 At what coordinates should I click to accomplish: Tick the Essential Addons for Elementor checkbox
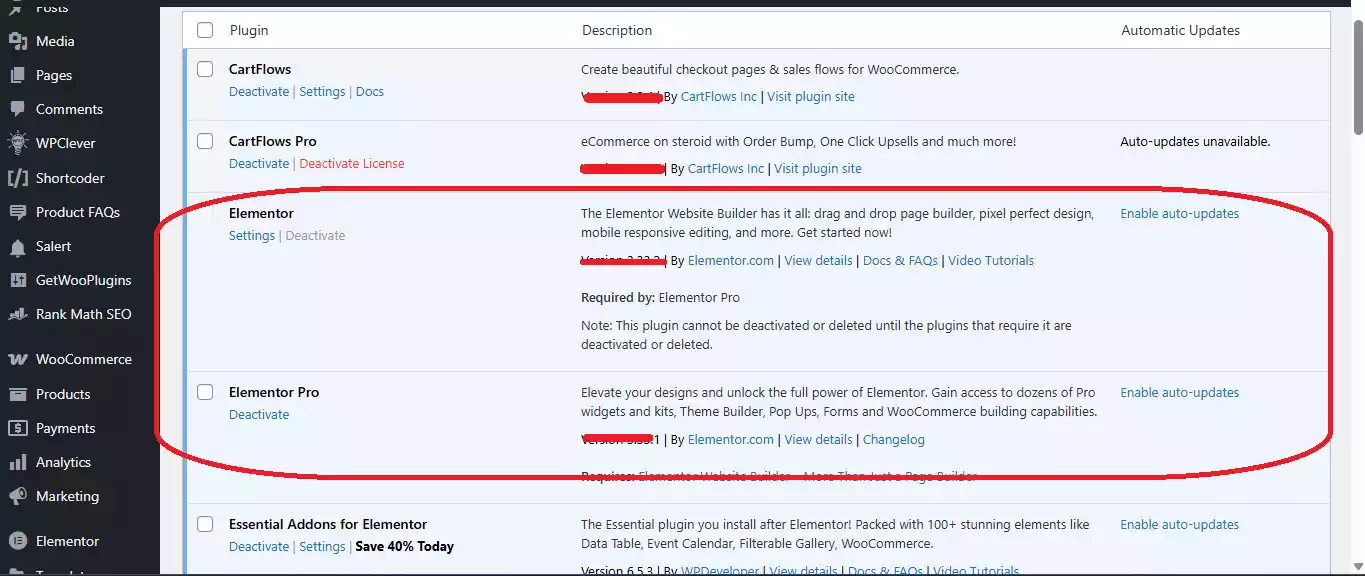tap(205, 524)
